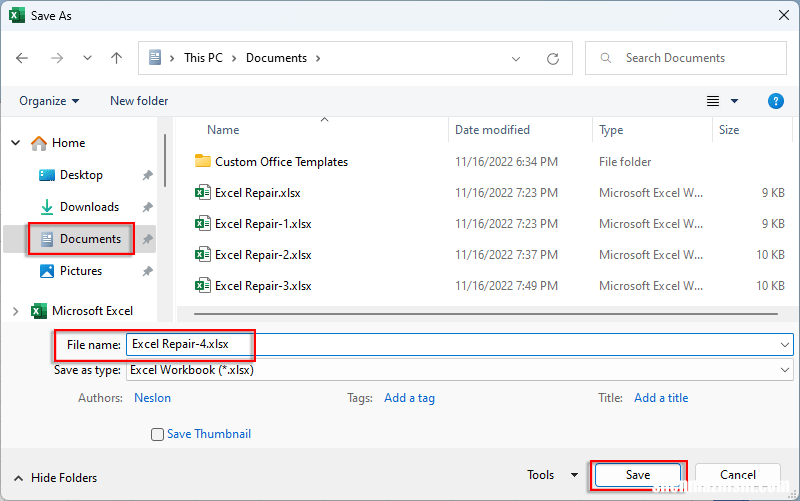Click 11/16/2022 7:49 PM date cell
800x501 pixels.
506,286
